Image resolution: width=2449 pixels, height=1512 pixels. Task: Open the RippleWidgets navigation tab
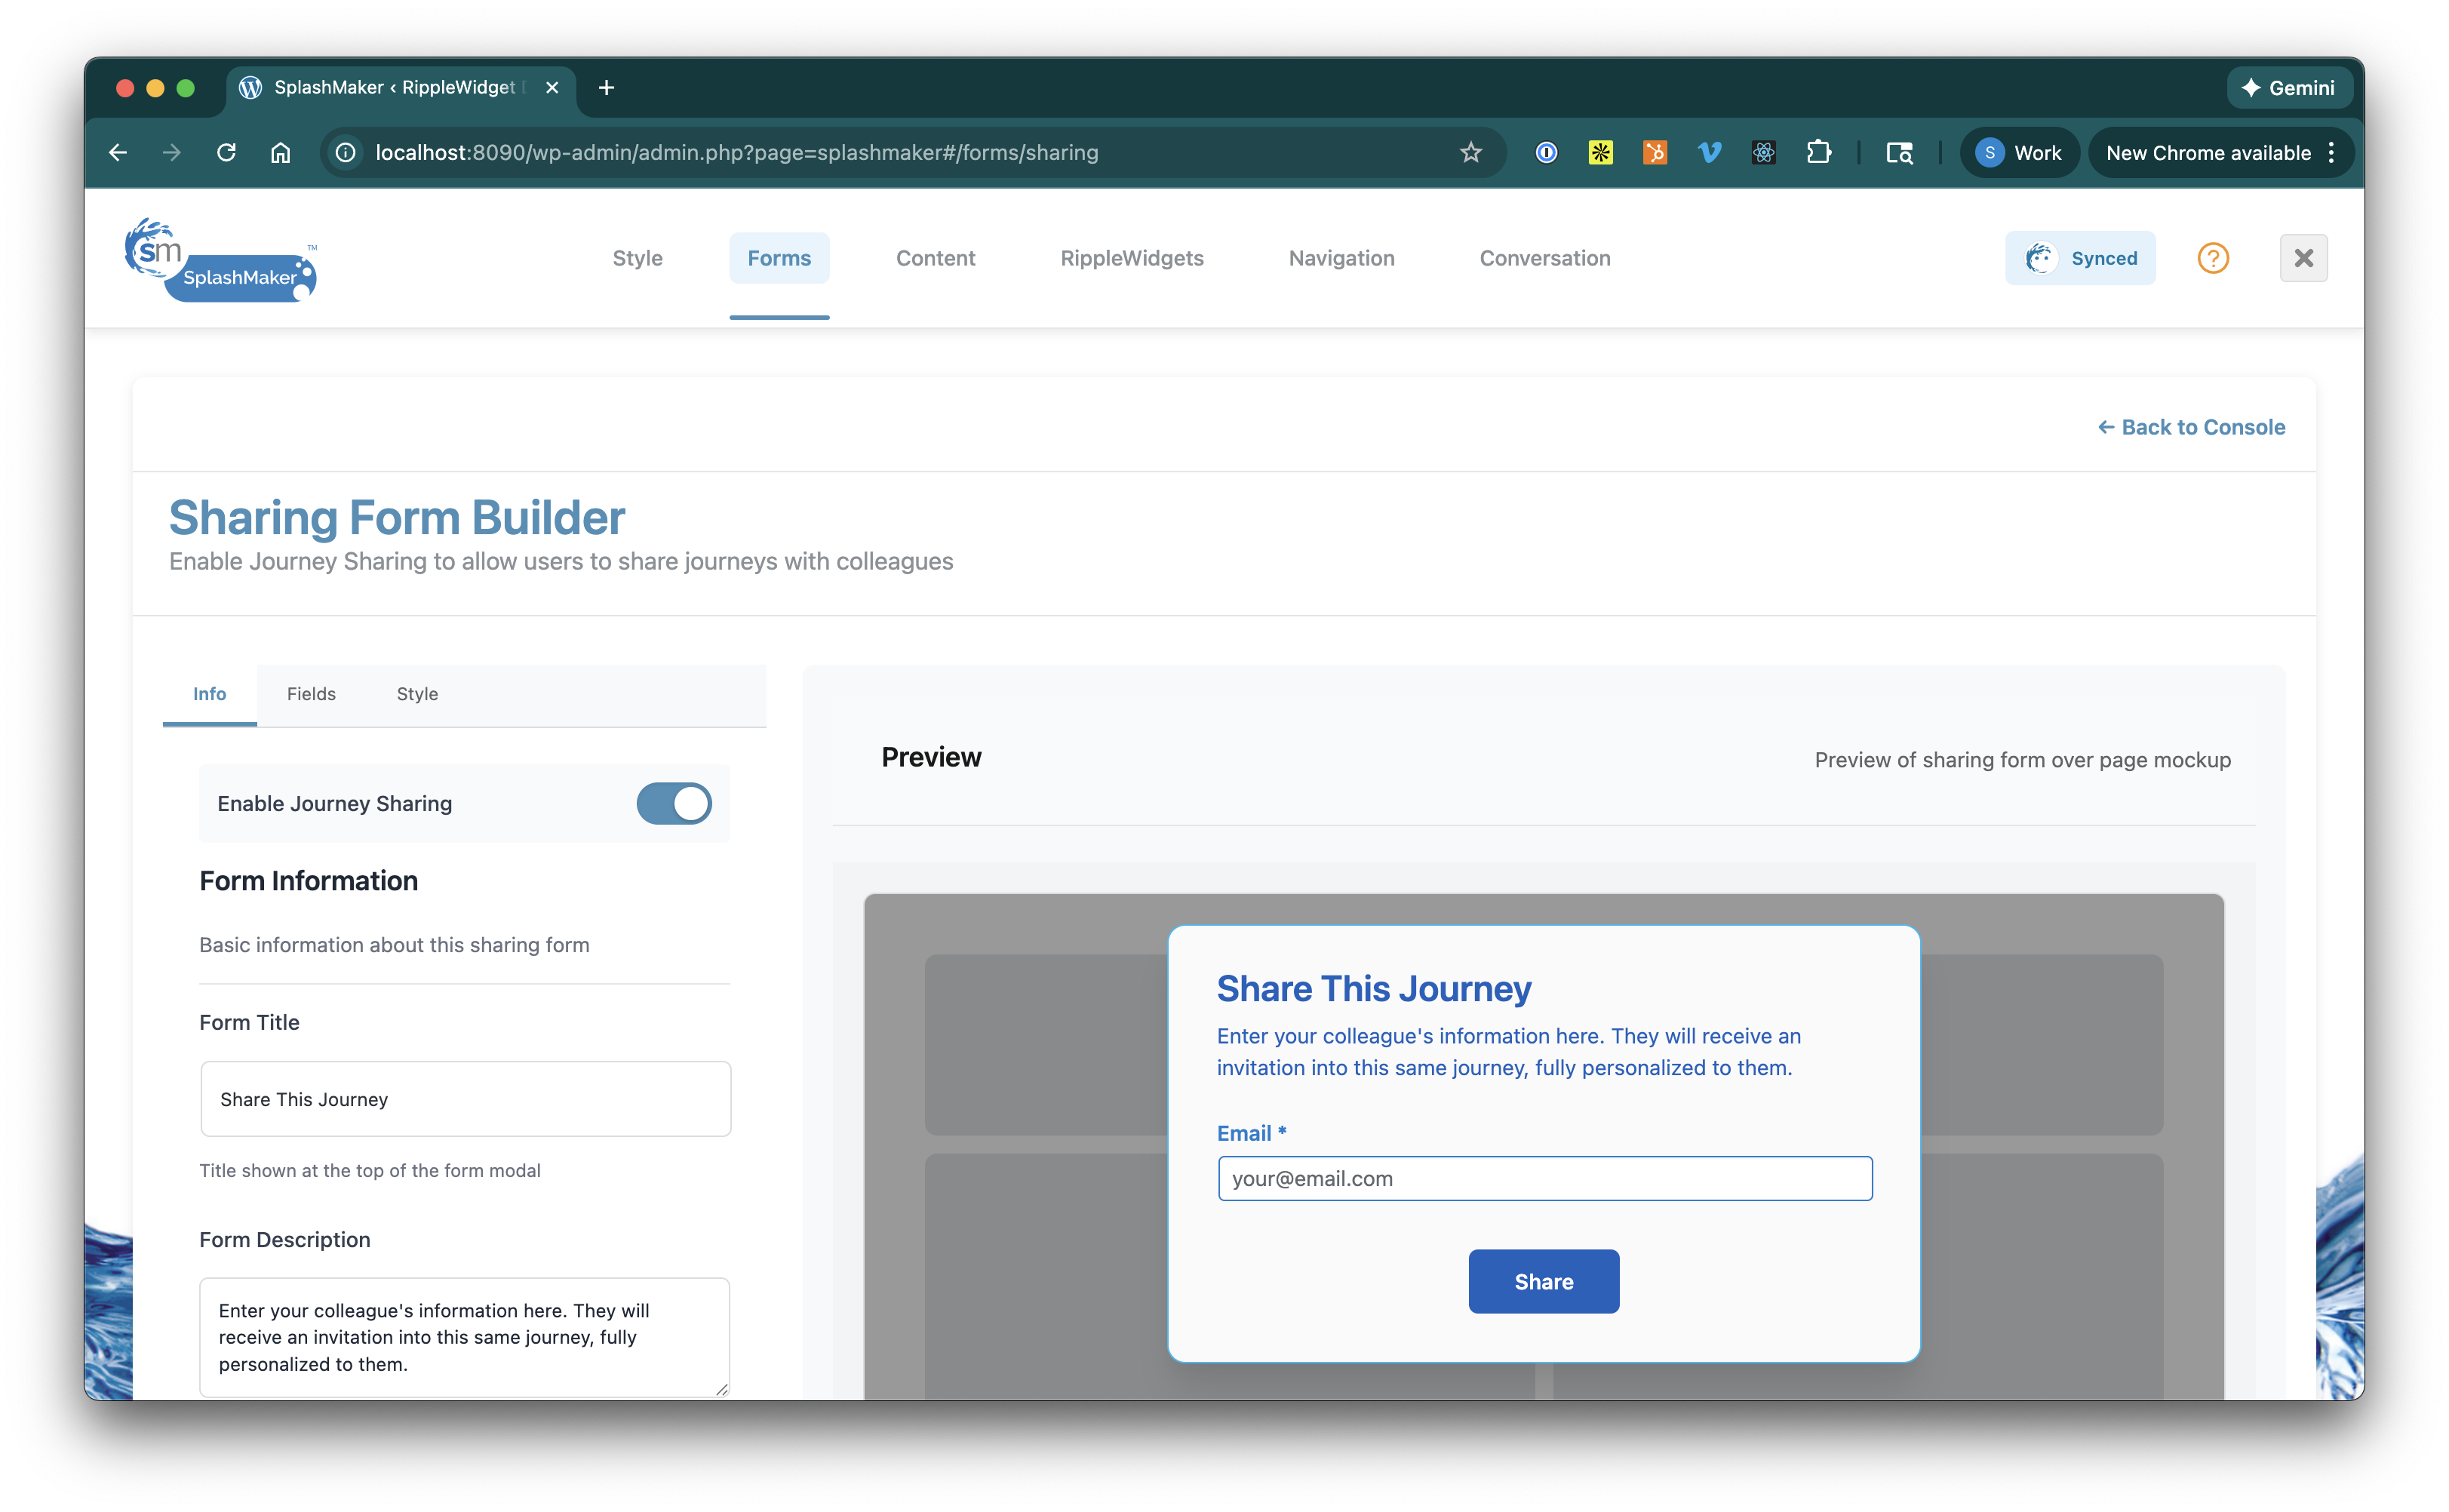tap(1131, 258)
